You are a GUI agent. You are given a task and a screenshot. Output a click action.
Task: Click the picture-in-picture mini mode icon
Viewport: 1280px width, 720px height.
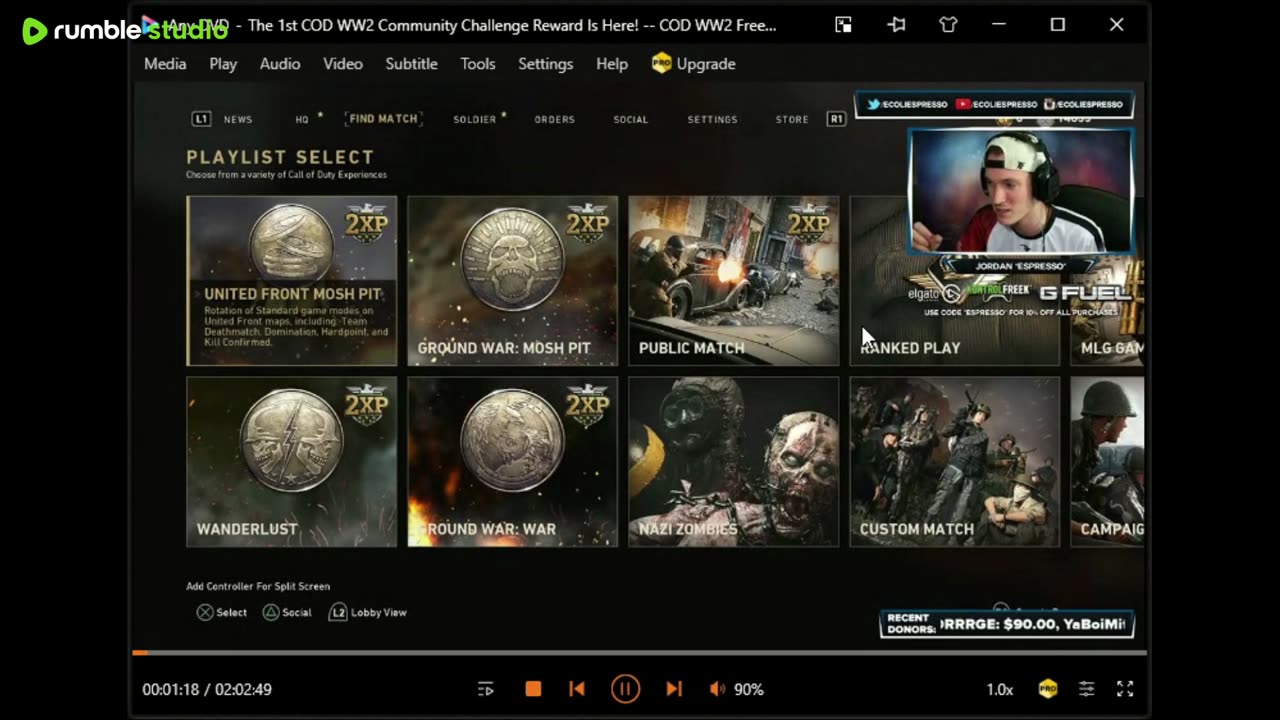[844, 25]
